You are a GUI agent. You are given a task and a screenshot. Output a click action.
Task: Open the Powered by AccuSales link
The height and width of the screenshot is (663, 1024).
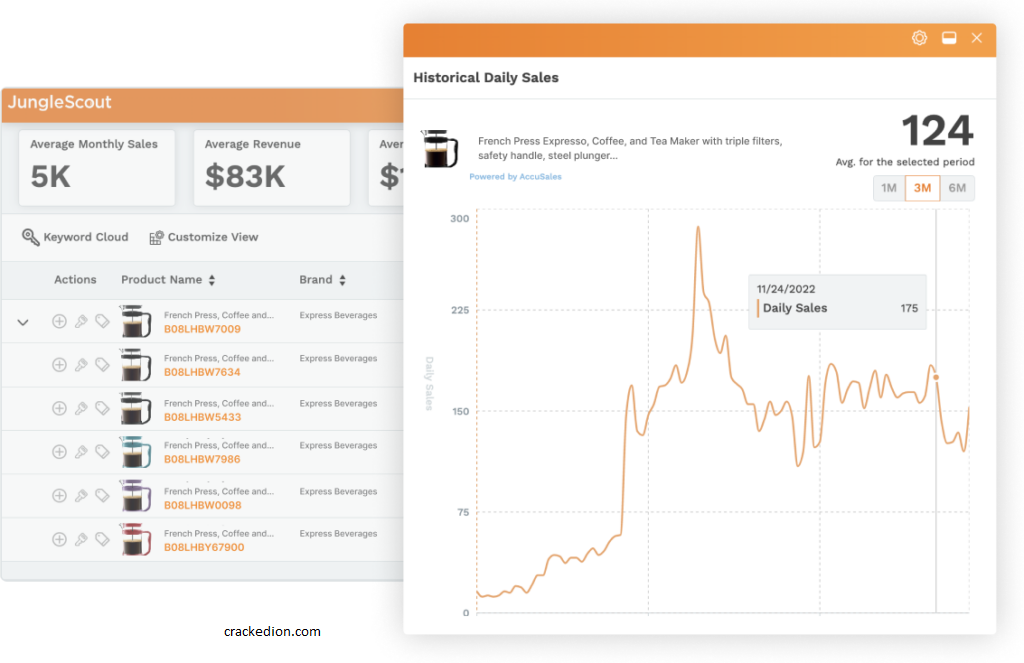[515, 176]
